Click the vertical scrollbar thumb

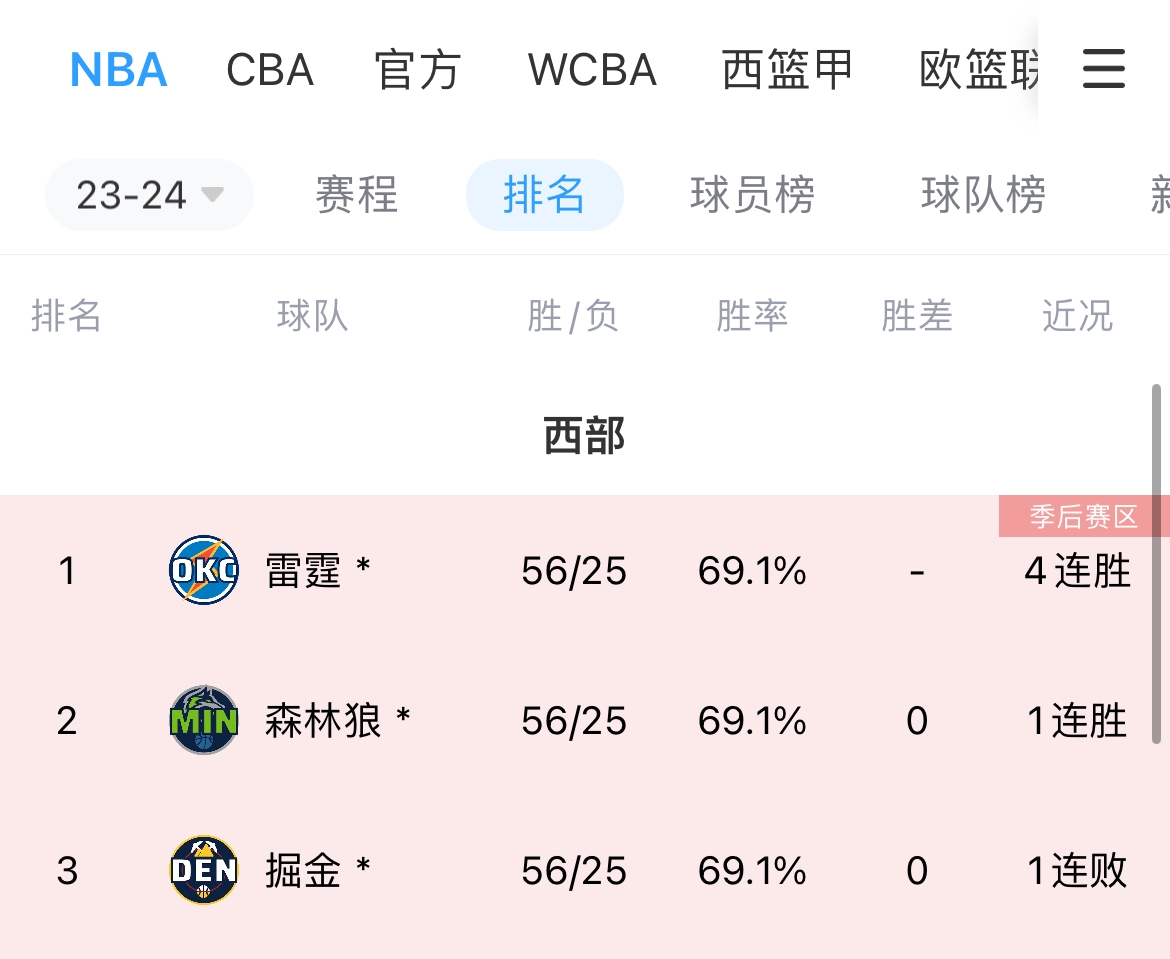click(x=1157, y=564)
